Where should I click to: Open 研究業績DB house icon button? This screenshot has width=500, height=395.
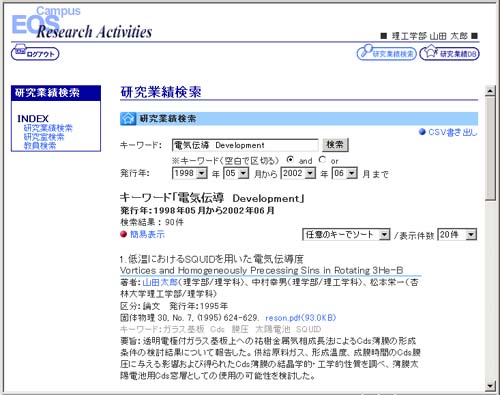(x=449, y=53)
